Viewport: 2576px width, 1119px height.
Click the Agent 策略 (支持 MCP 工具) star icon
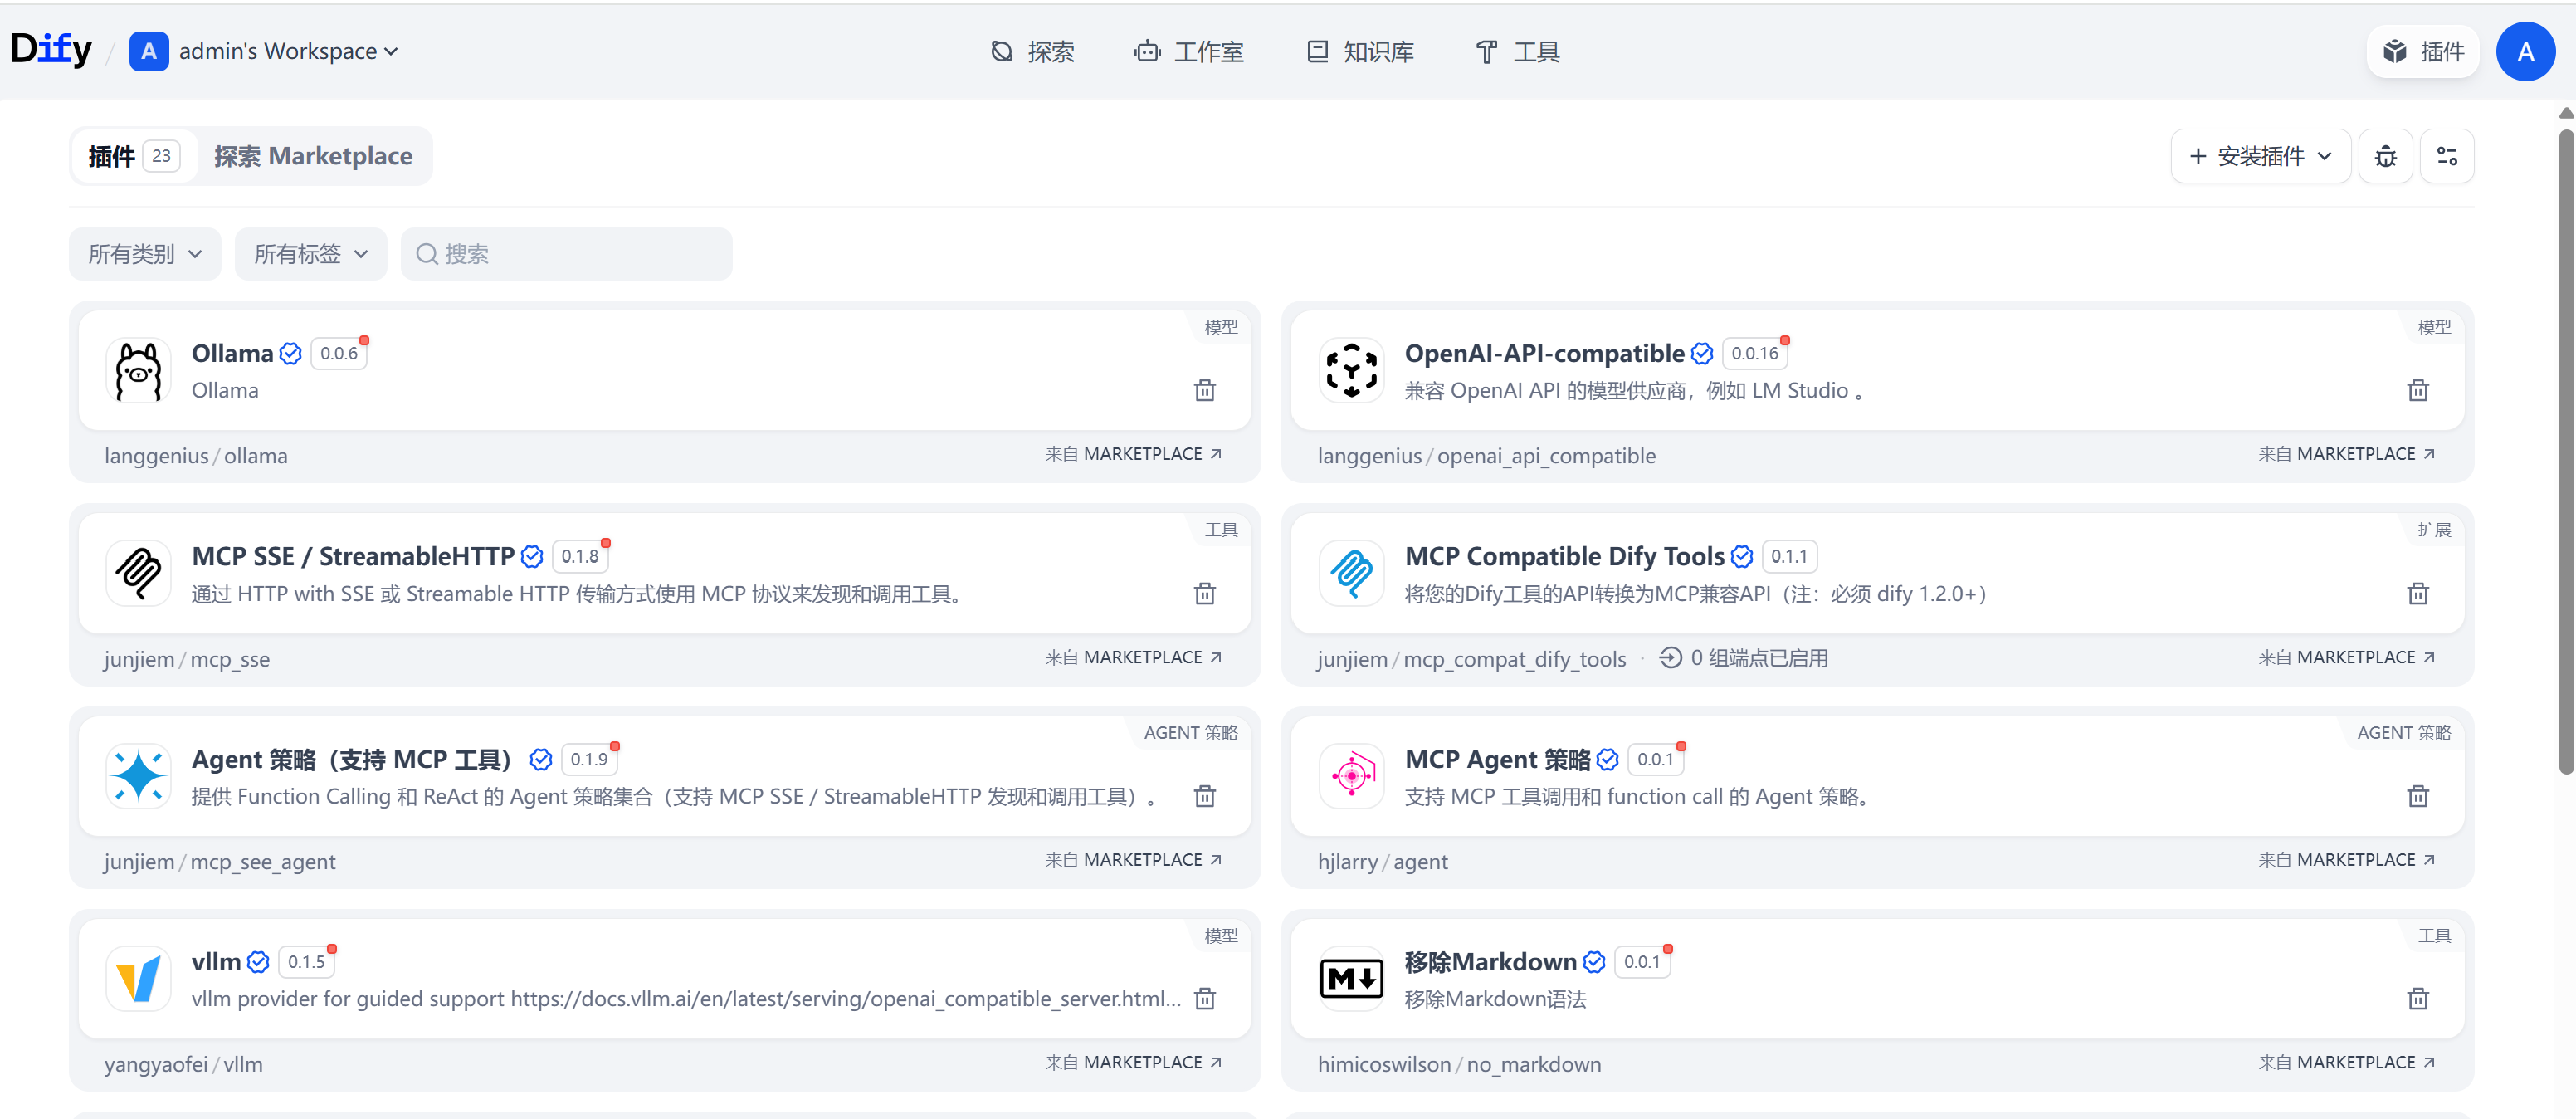tap(138, 776)
